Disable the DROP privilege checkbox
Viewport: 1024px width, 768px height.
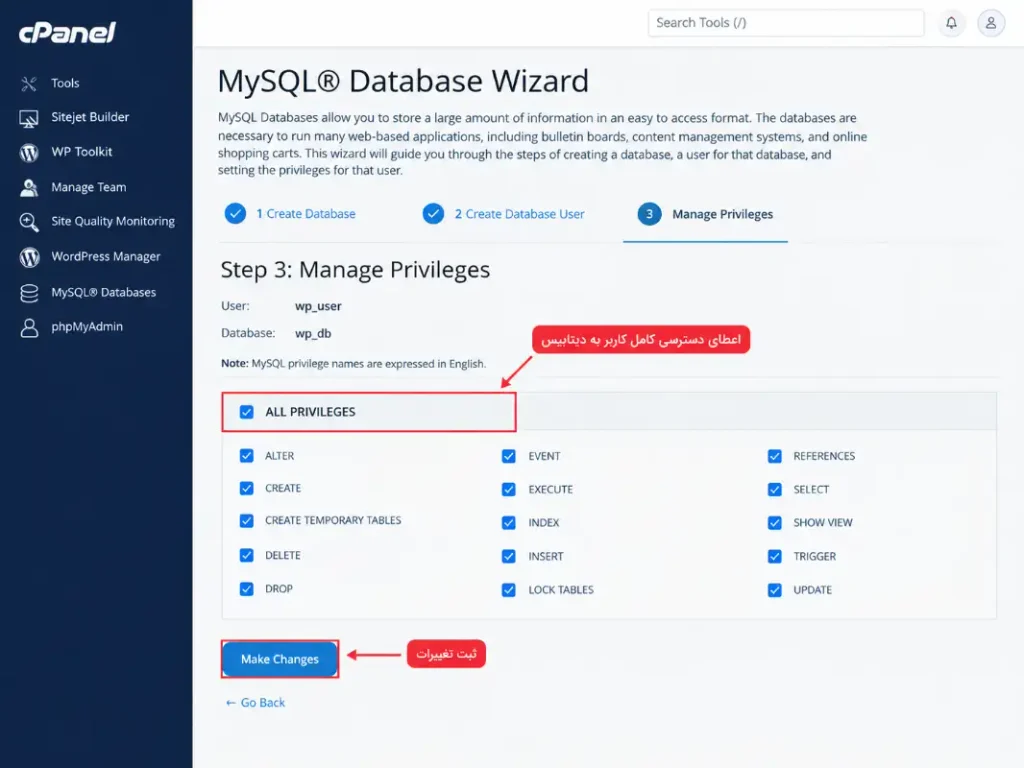[246, 588]
